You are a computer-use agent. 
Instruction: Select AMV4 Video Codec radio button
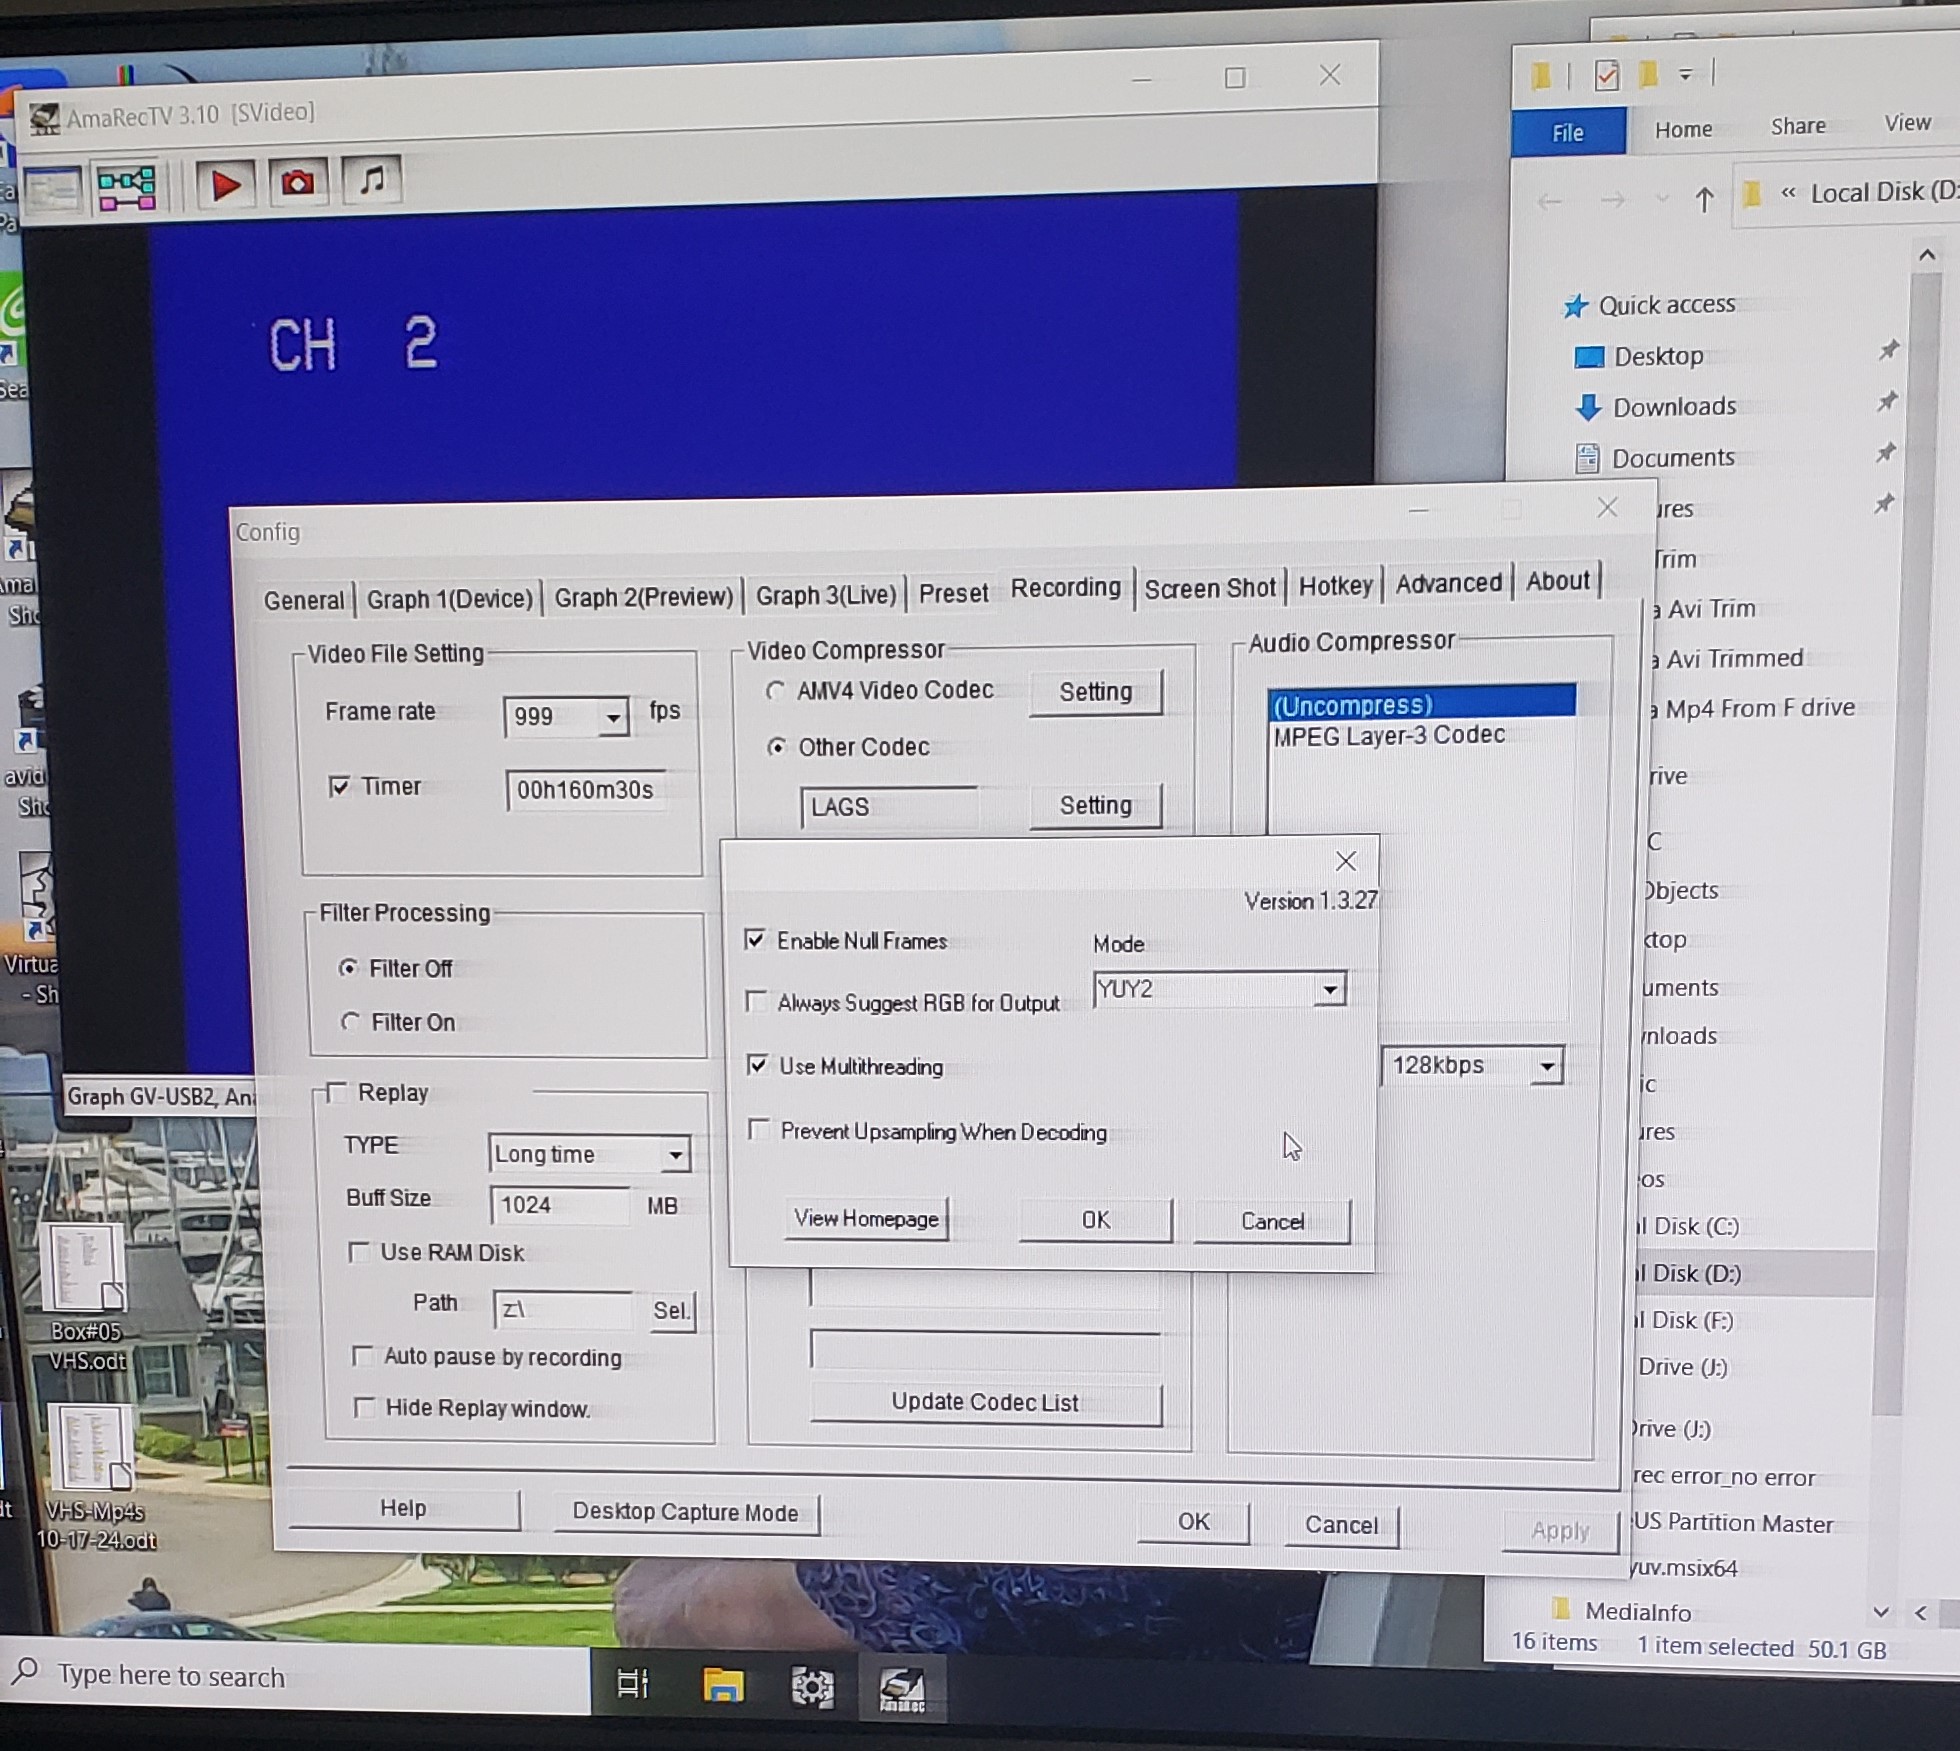(x=775, y=690)
